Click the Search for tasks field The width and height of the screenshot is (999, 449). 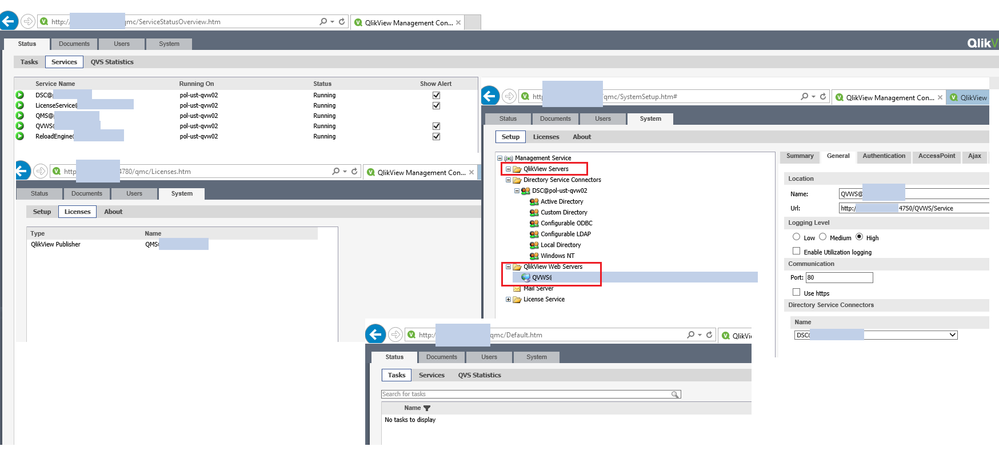530,394
